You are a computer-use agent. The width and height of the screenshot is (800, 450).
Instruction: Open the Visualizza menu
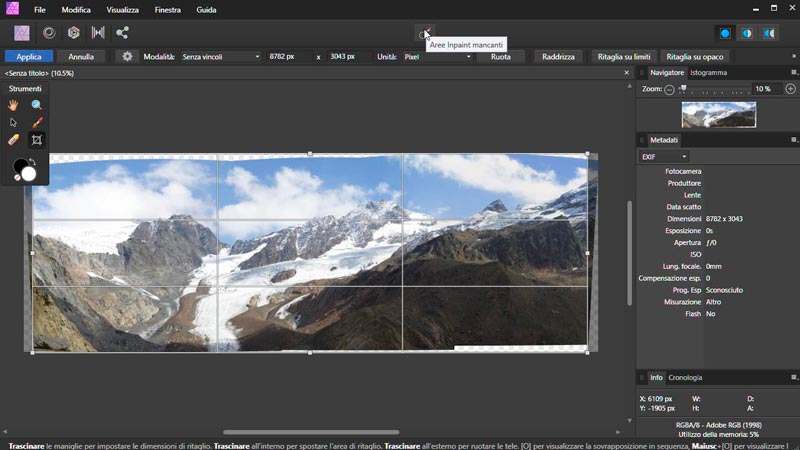(x=122, y=10)
